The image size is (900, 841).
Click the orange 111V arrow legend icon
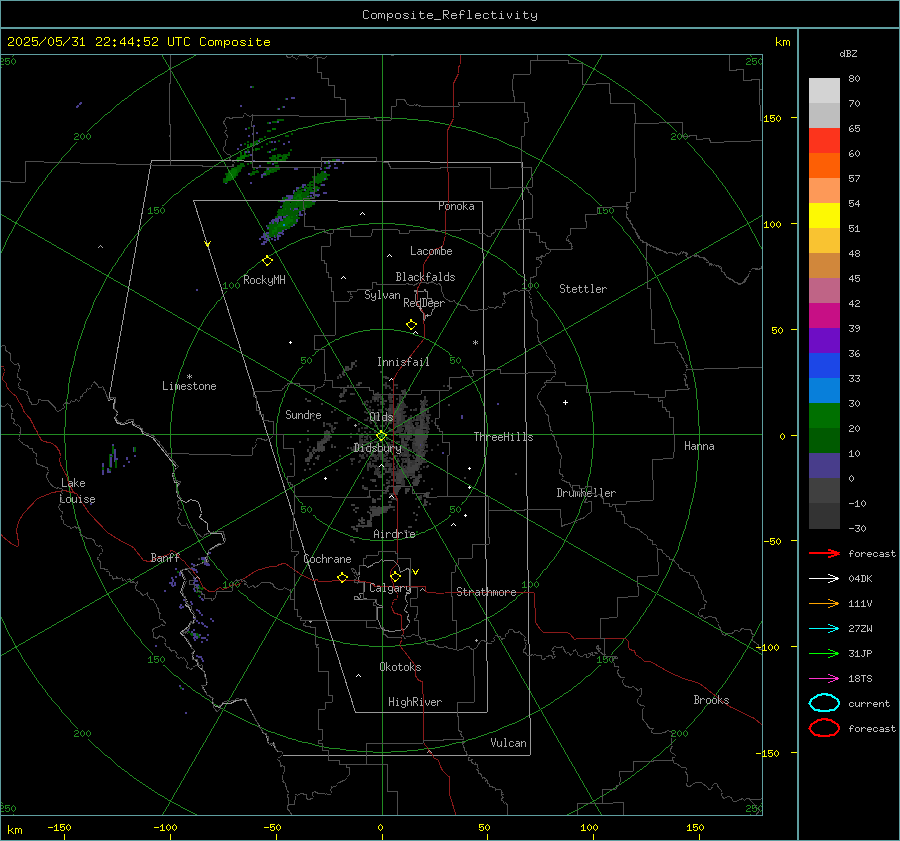(824, 603)
